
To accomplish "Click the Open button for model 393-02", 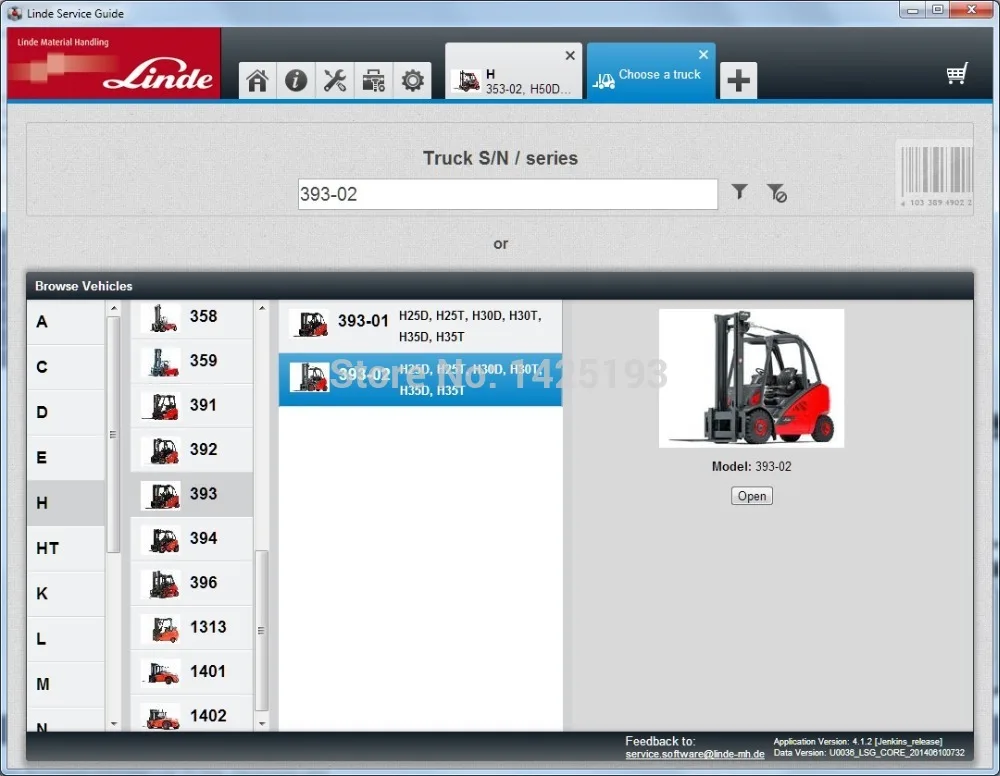I will [x=752, y=496].
